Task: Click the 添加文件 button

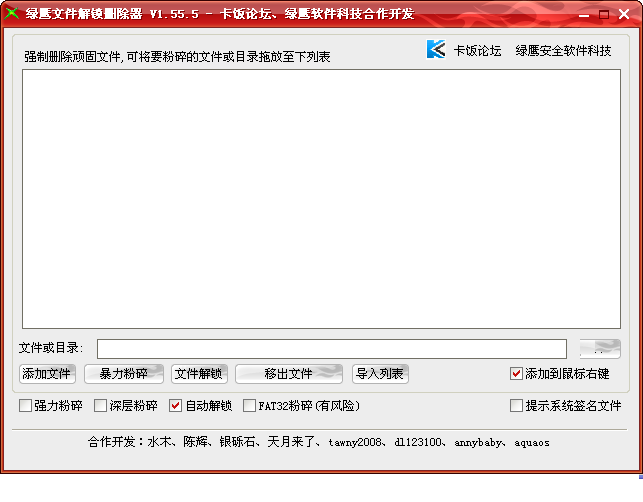Action: coord(47,374)
